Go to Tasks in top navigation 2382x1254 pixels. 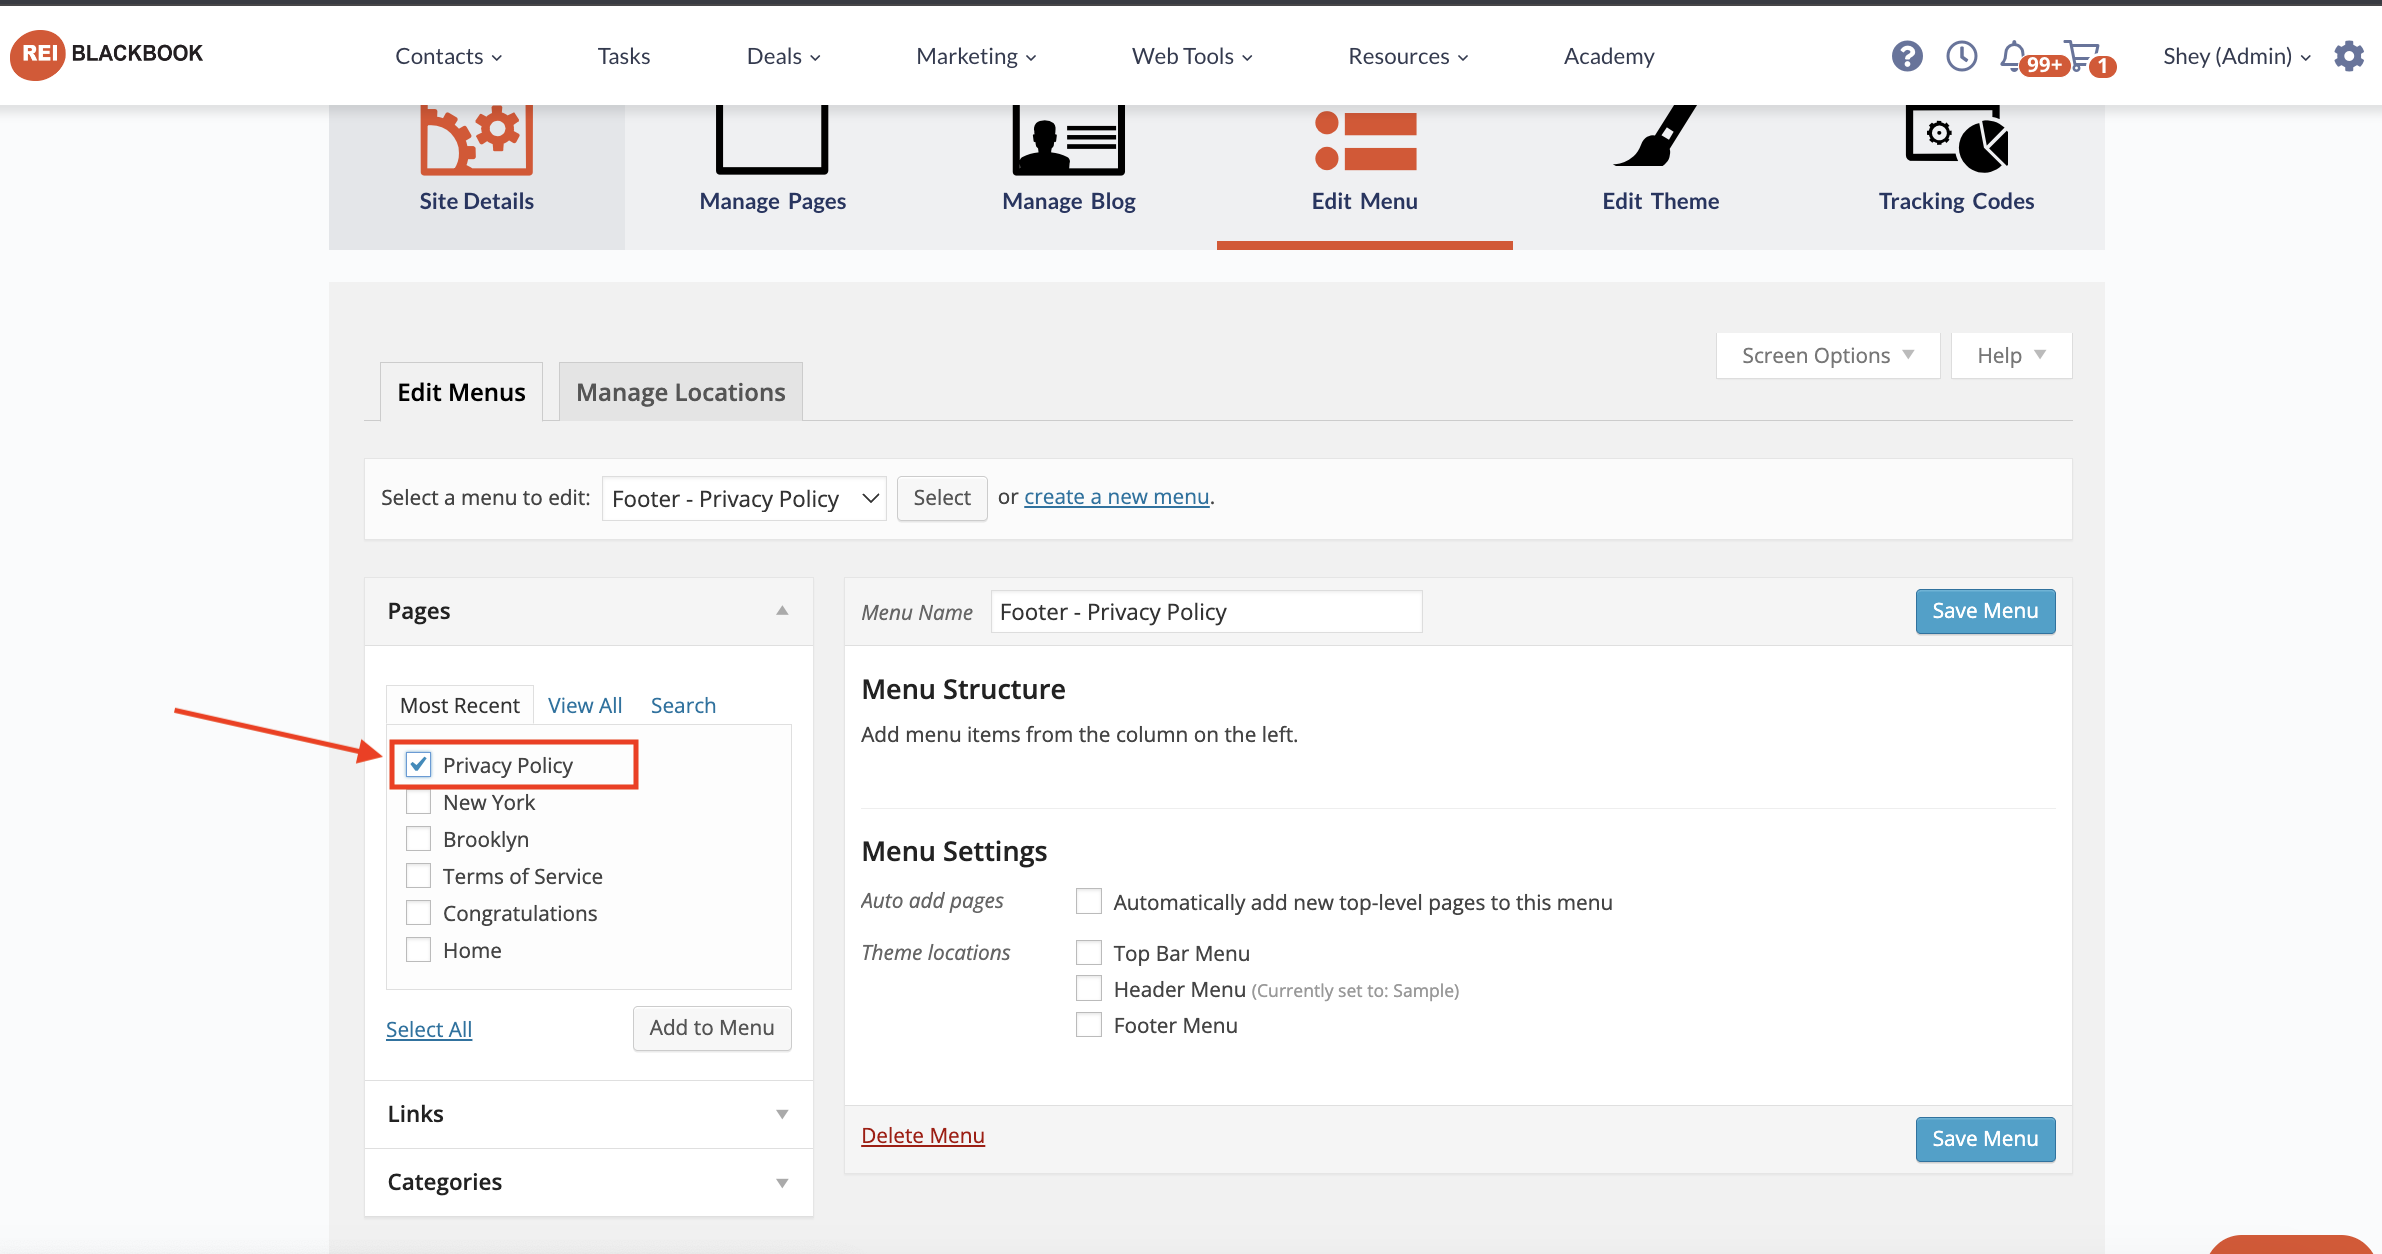(x=624, y=56)
